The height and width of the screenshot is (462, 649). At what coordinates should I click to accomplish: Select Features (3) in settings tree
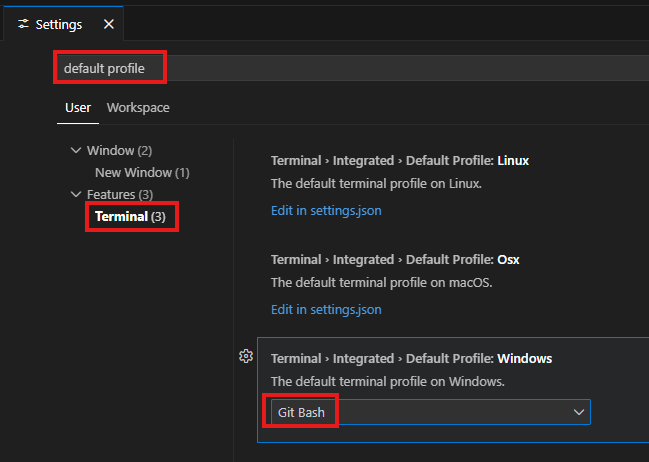(120, 194)
